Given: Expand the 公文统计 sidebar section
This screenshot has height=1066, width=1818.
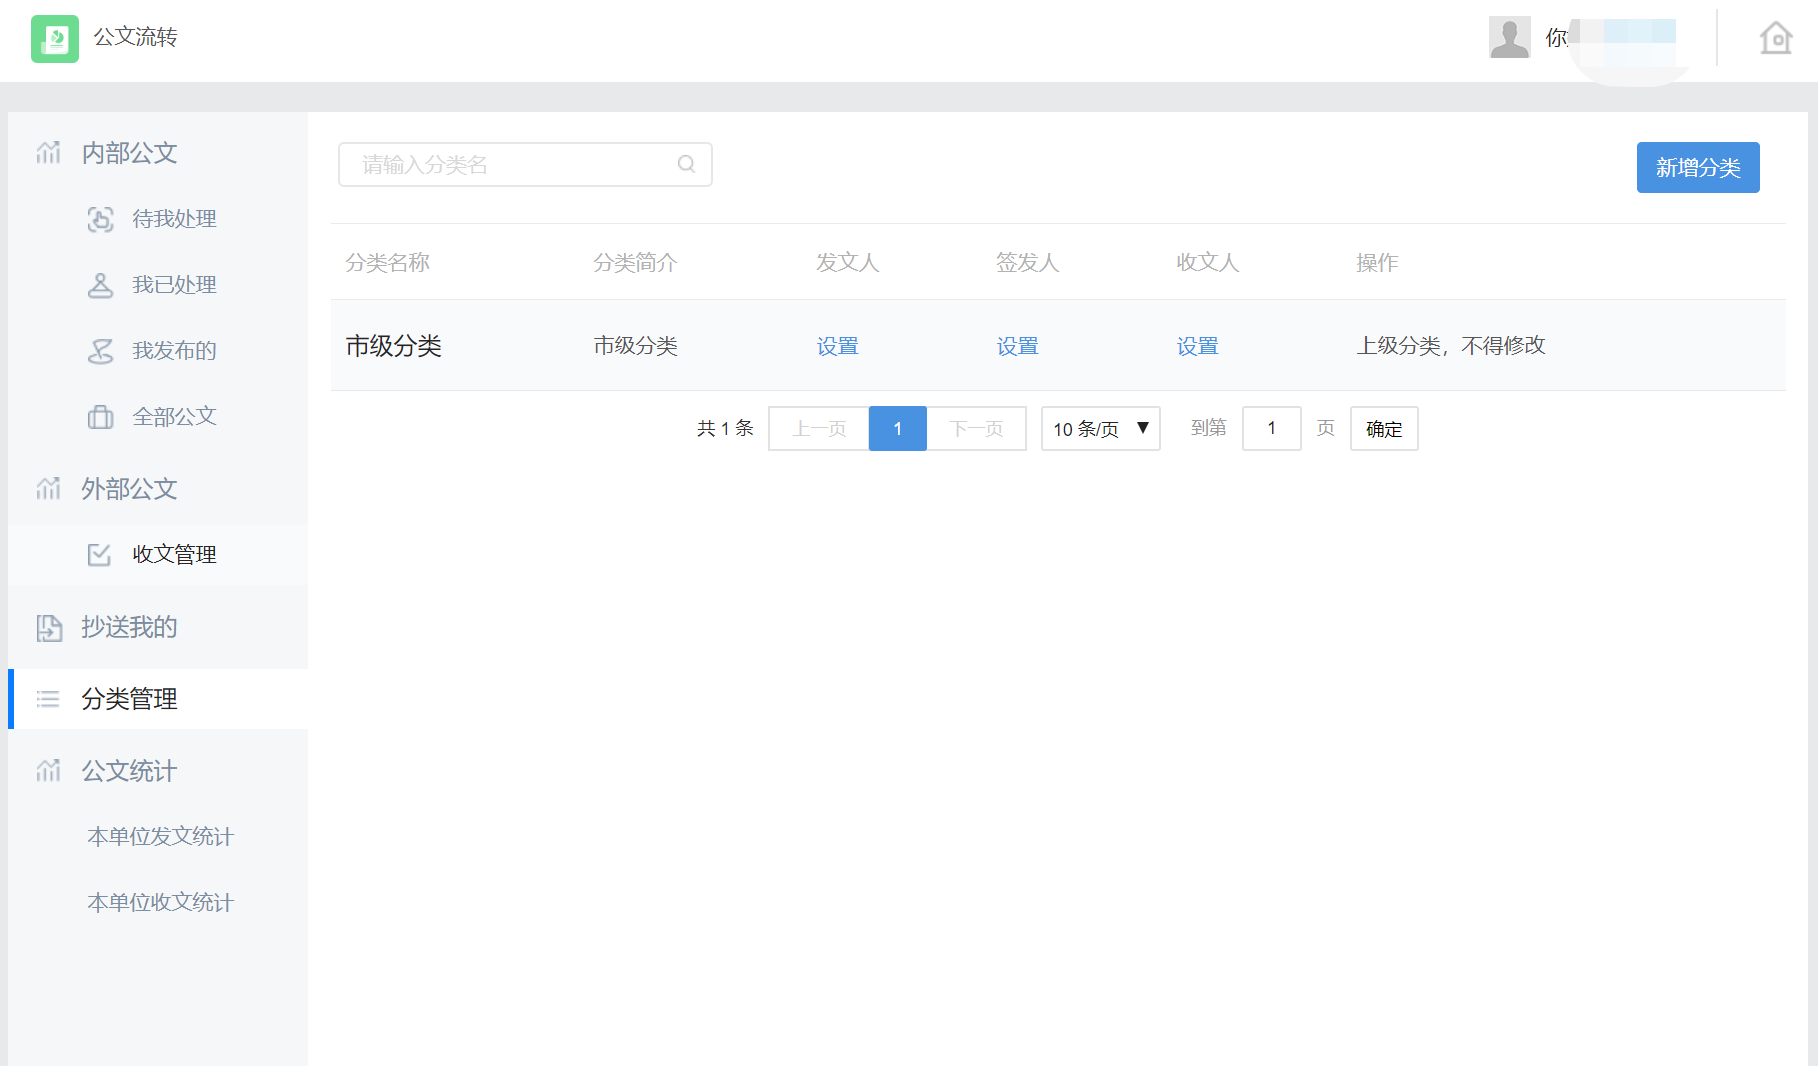Looking at the screenshot, I should pos(129,771).
